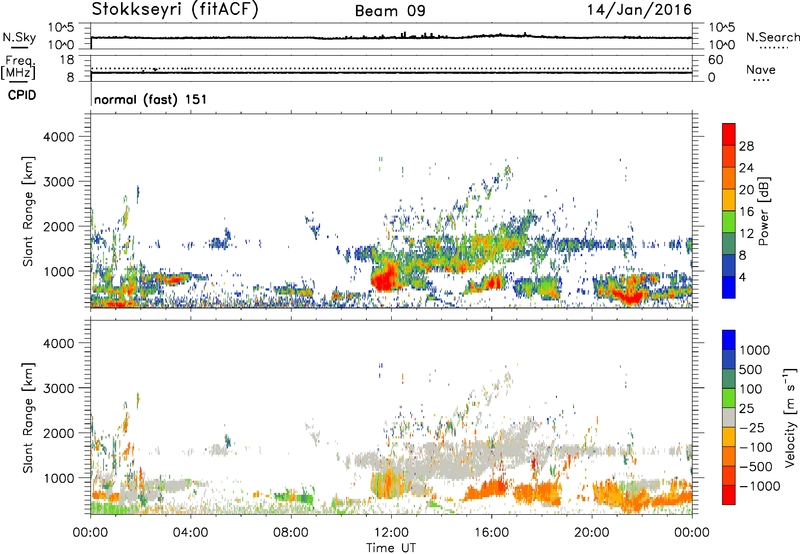Click the red bottom of Velocity colorbar

click(729, 495)
